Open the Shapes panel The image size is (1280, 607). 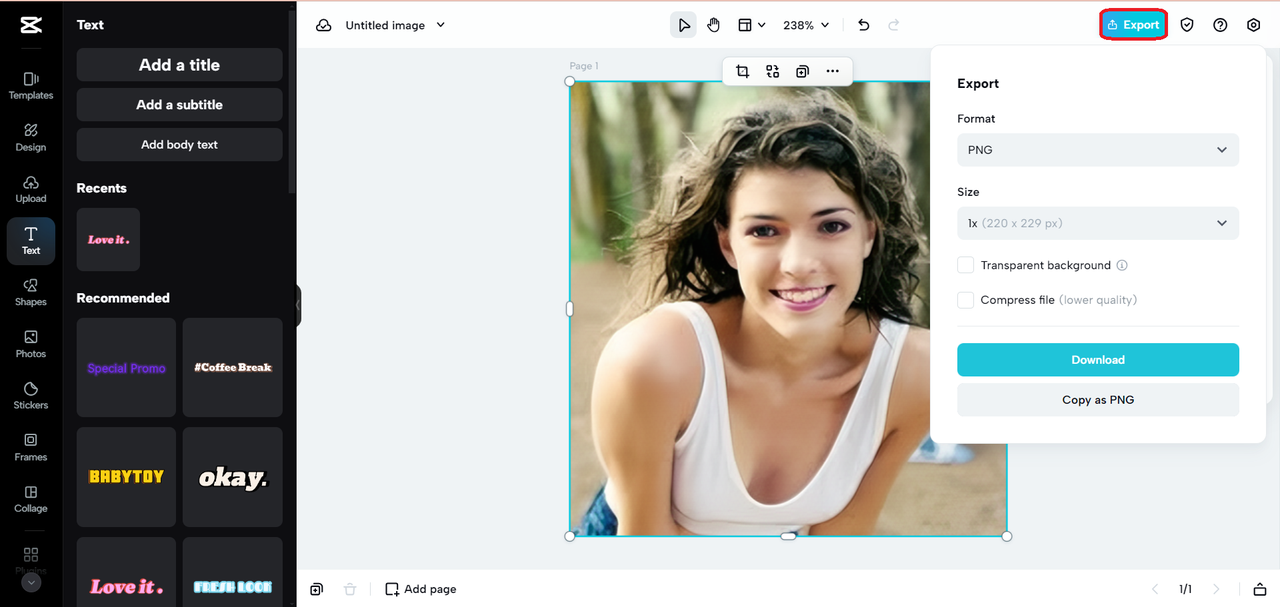pyautogui.click(x=31, y=292)
